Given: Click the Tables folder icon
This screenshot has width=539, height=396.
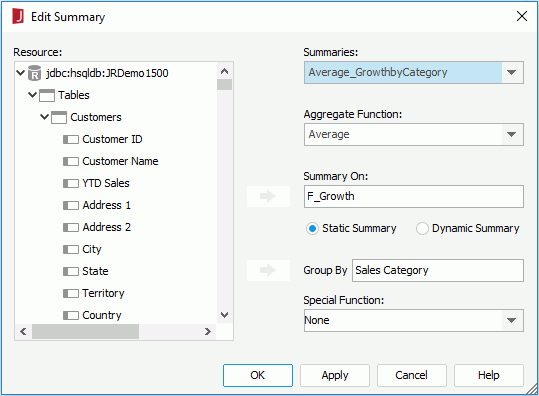Looking at the screenshot, I should click(x=47, y=95).
